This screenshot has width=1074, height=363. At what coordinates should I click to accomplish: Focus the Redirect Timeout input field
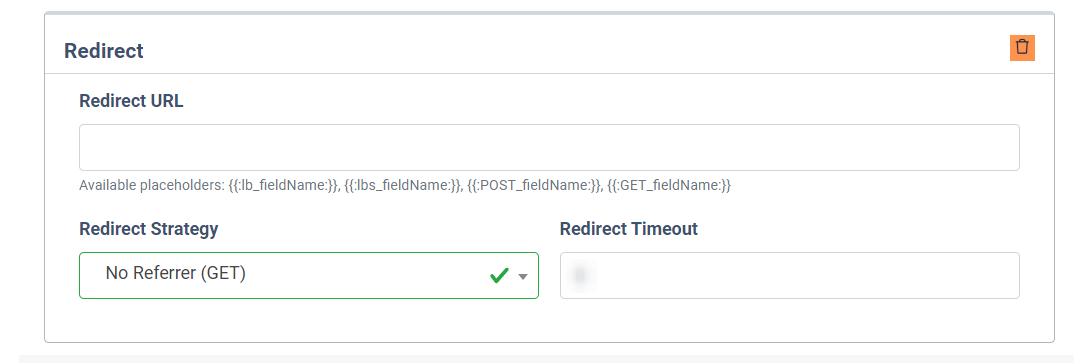click(790, 275)
